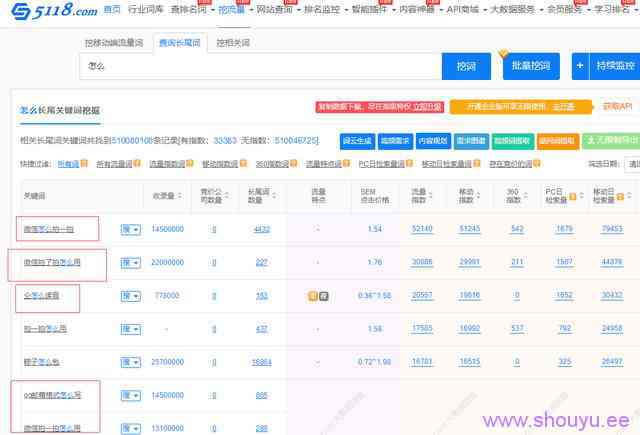Click the 筛选日期 date input box
Screen dimensions: 640x435
(x=632, y=164)
